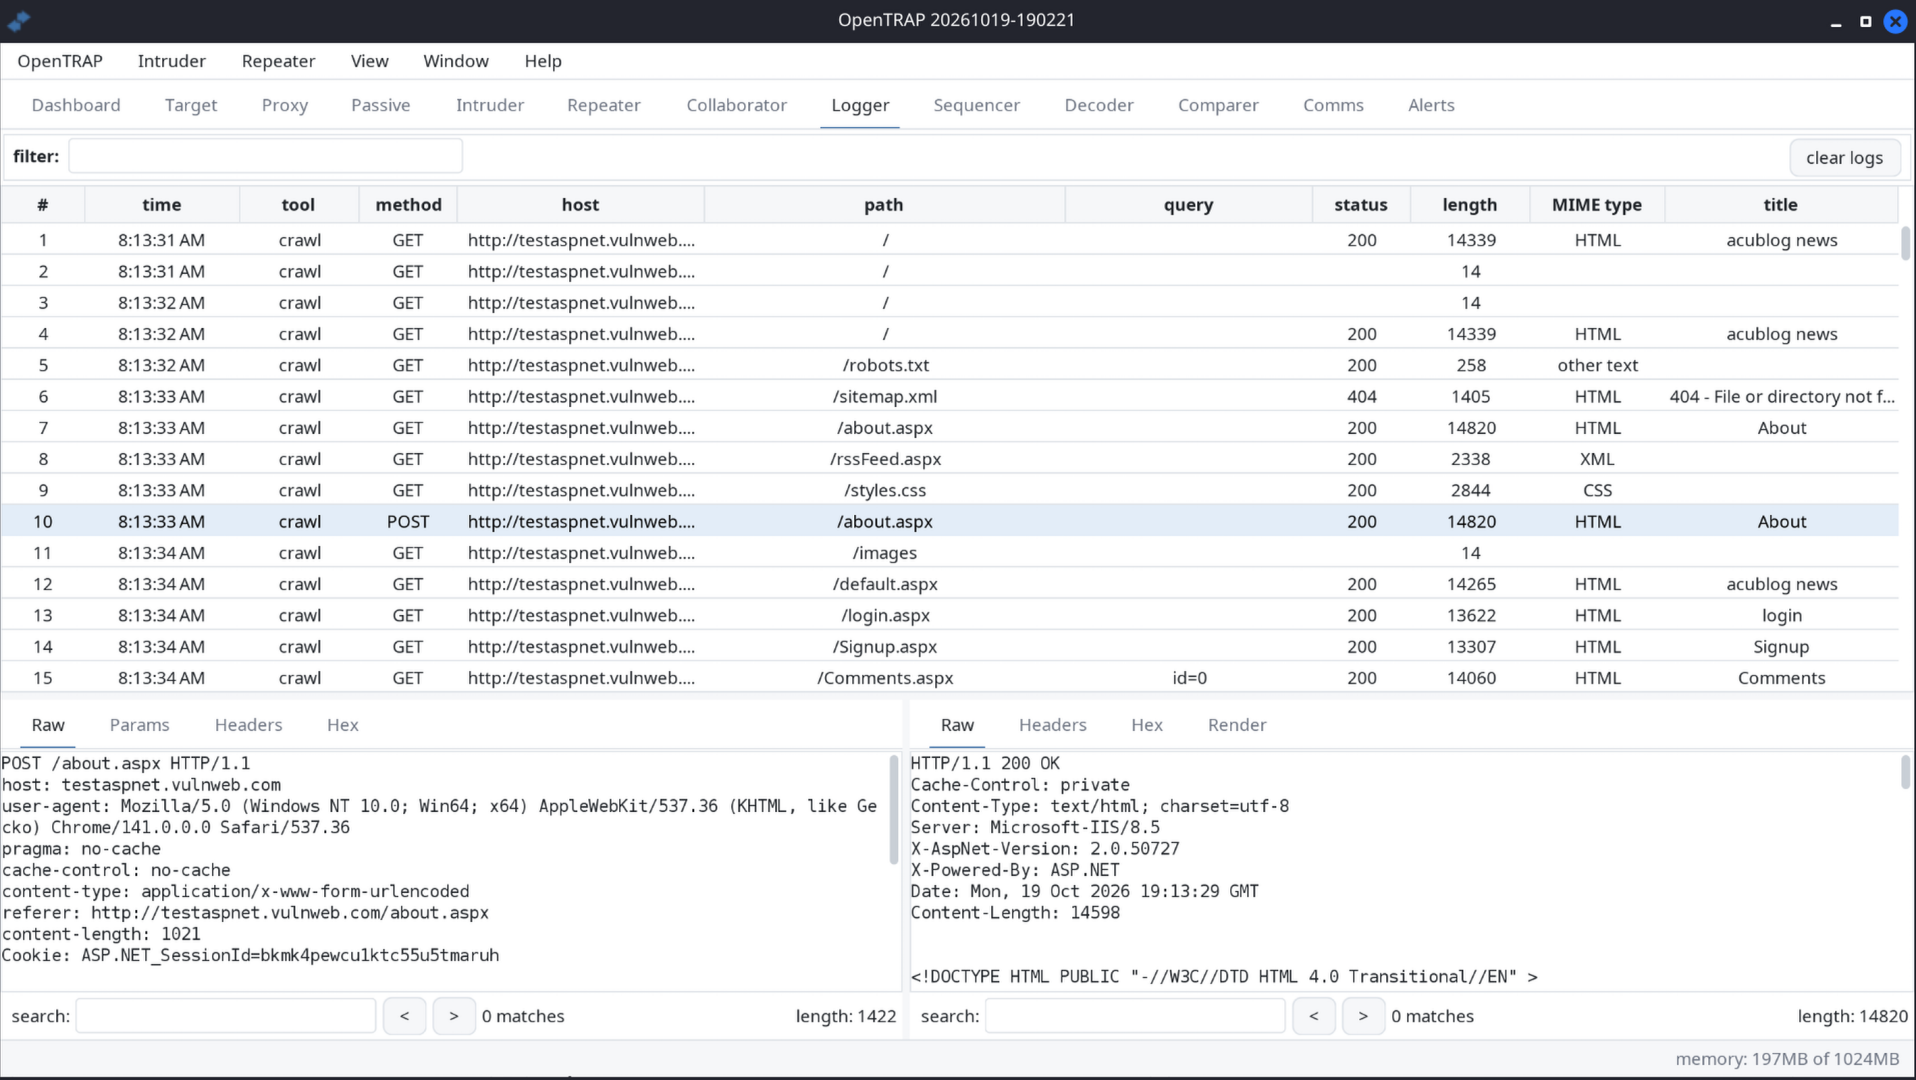Open the View menu

pyautogui.click(x=370, y=61)
